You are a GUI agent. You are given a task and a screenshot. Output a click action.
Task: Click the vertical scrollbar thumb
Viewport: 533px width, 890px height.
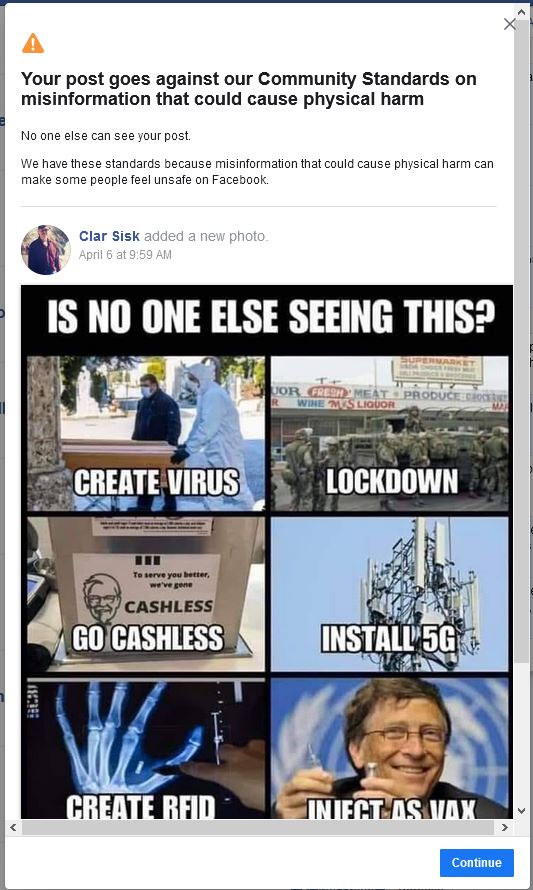click(x=522, y=341)
